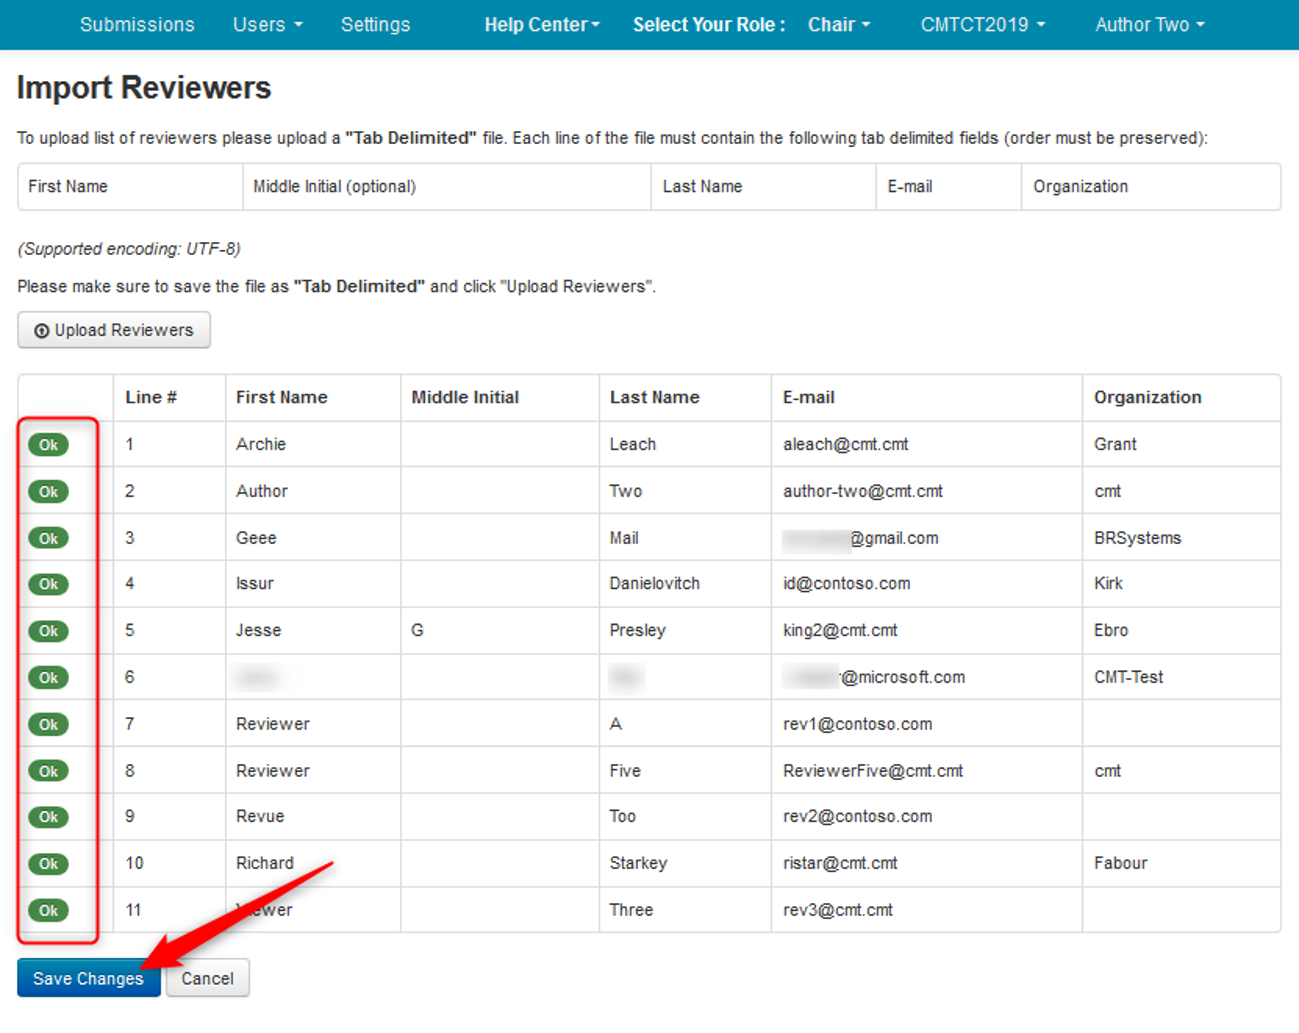Click the Ok badge in Geee row
This screenshot has width=1299, height=1033.
(x=48, y=538)
